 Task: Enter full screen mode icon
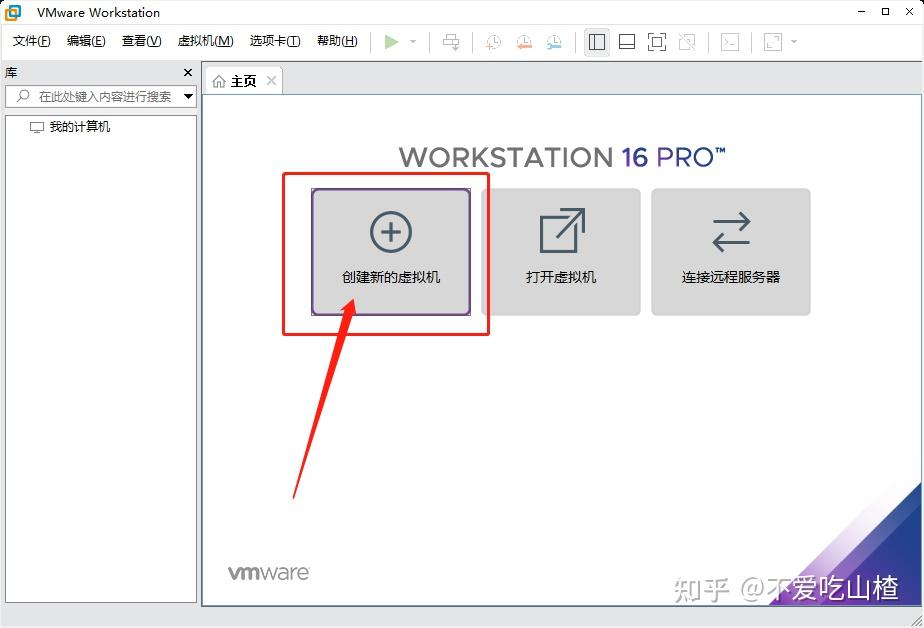click(x=656, y=42)
